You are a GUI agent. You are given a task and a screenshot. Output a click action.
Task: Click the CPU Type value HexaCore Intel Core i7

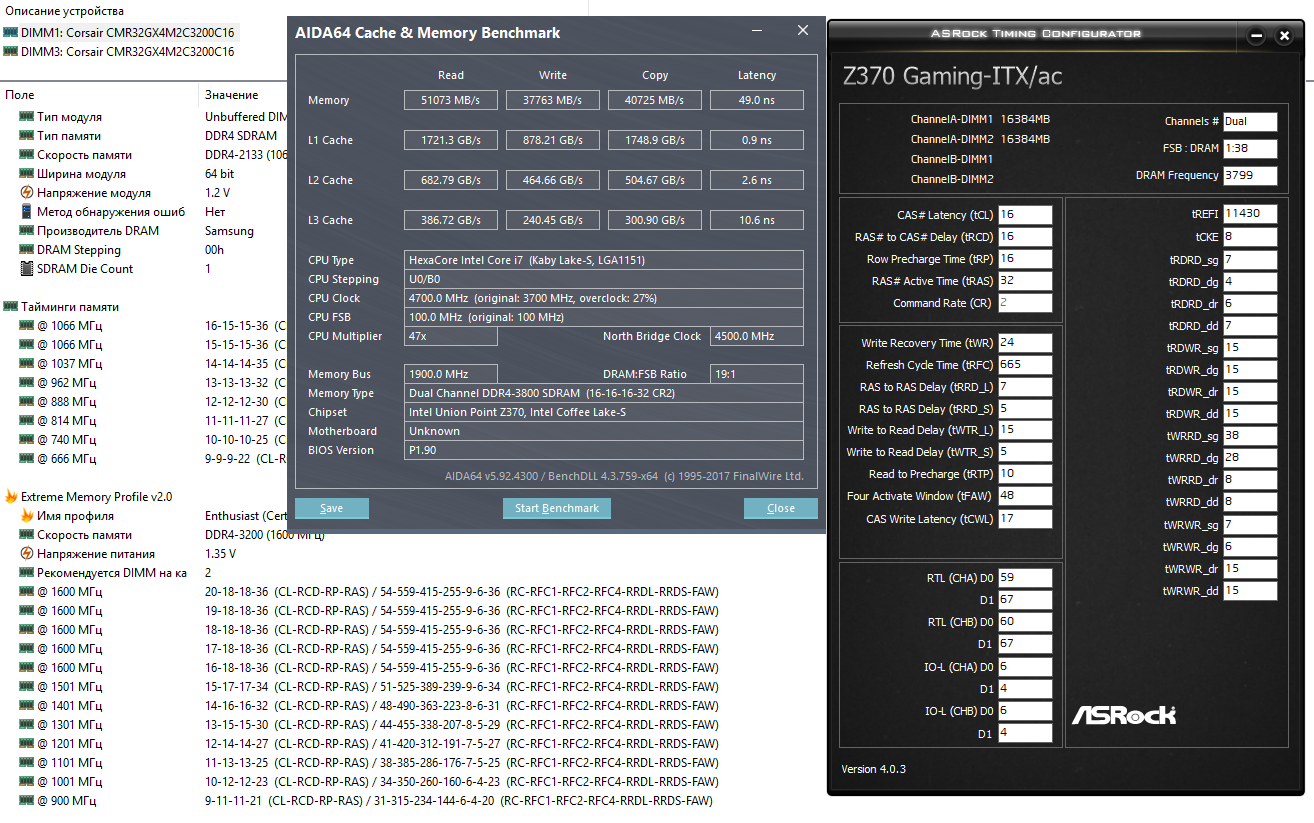coord(604,260)
